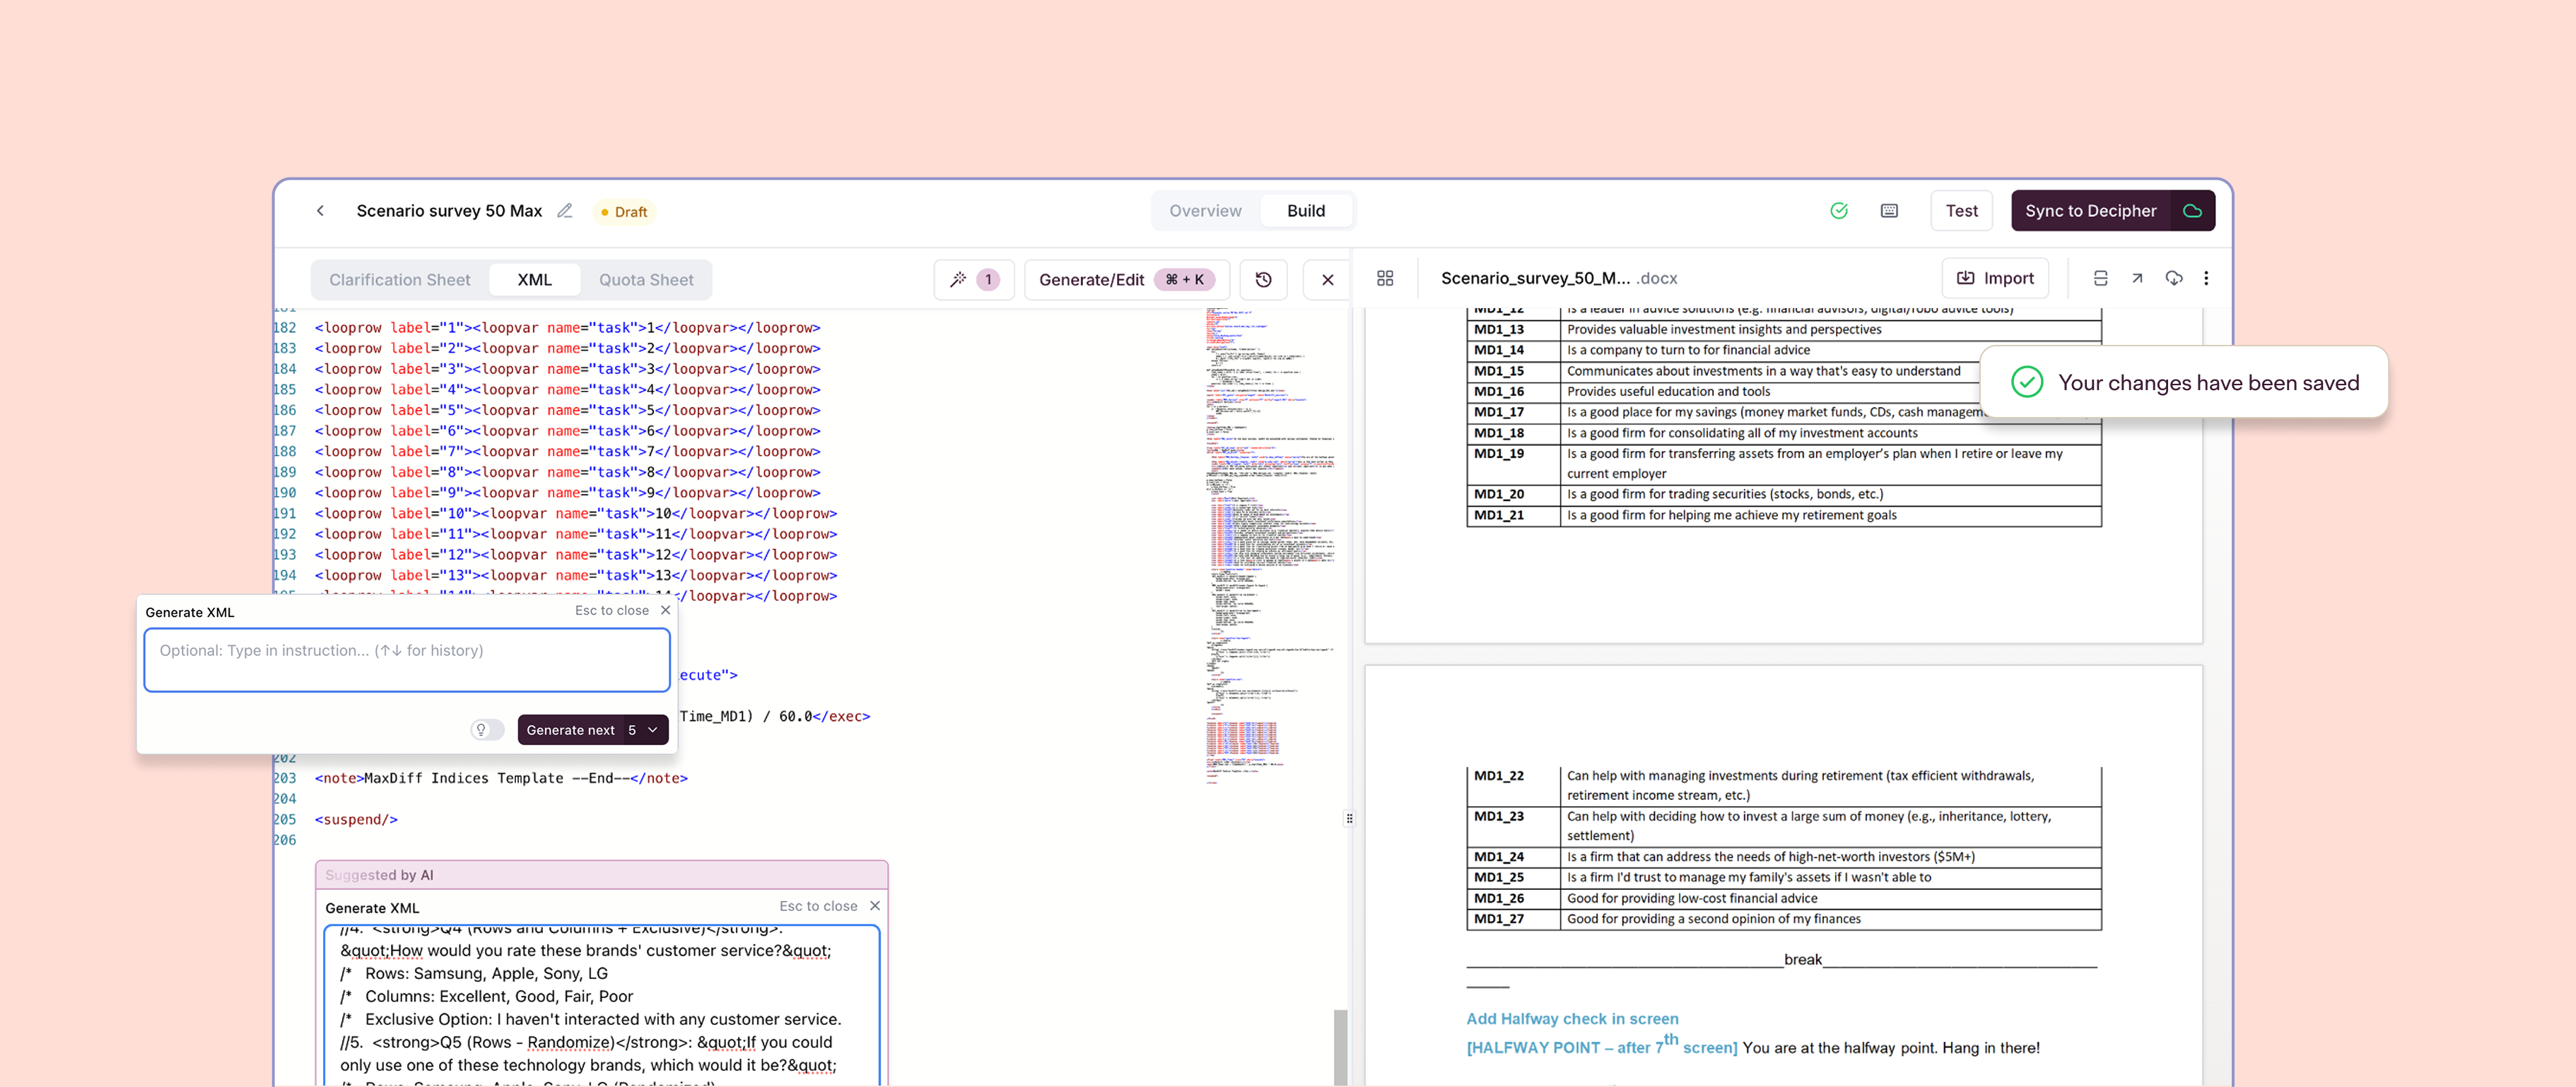Expand the Generate next count dropdown
This screenshot has width=2576, height=1087.
(x=652, y=730)
